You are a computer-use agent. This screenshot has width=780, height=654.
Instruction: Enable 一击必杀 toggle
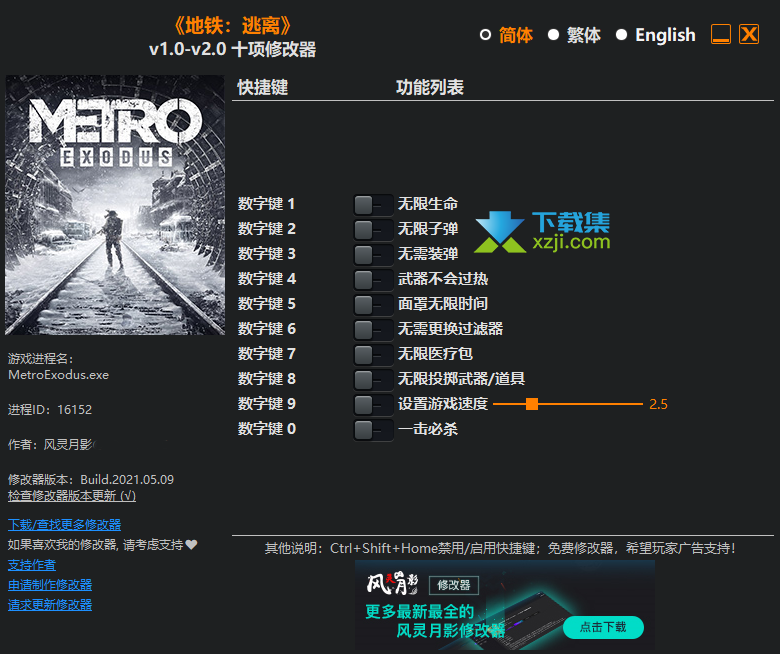pyautogui.click(x=373, y=429)
